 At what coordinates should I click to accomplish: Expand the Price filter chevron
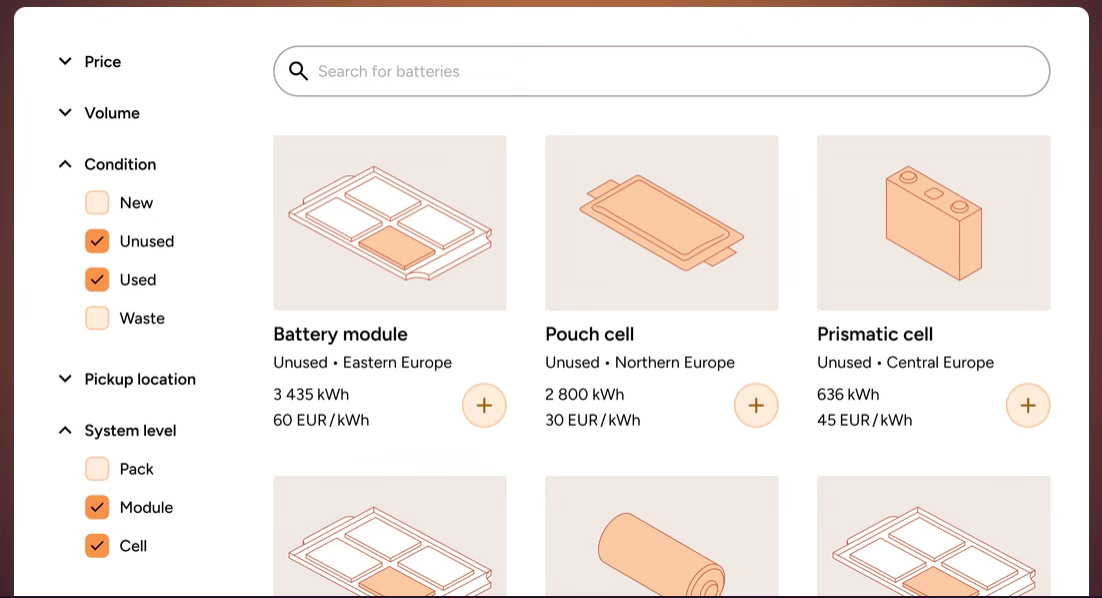(65, 61)
